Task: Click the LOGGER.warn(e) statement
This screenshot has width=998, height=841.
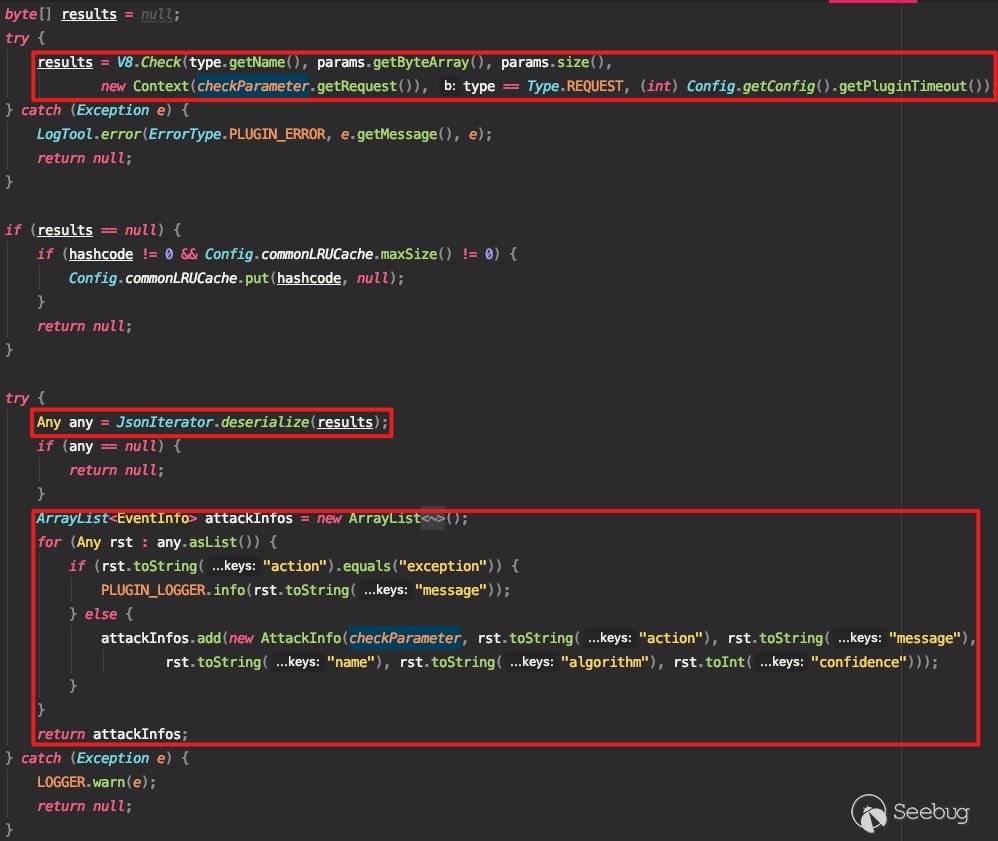Action: (97, 782)
